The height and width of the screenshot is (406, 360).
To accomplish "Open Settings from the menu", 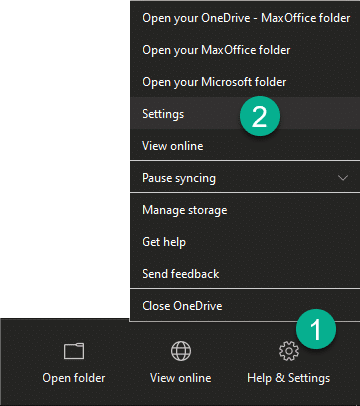I will click(245, 113).
